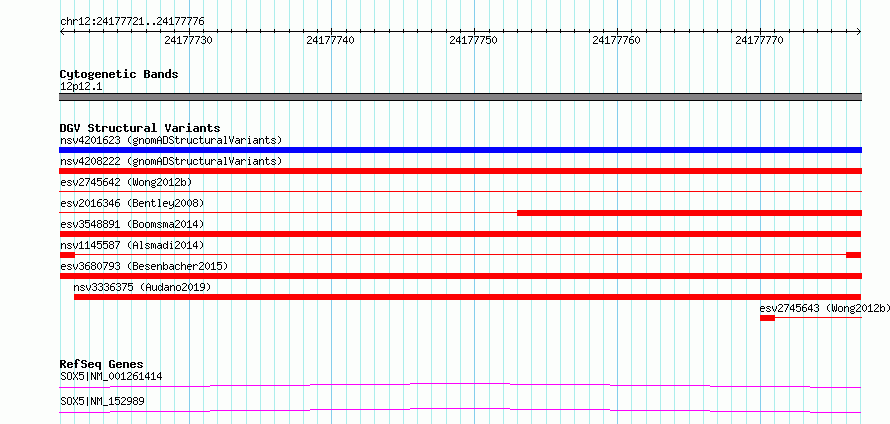The image size is (890, 424).
Task: Click the nsv4208222 variant label
Action: (171, 161)
